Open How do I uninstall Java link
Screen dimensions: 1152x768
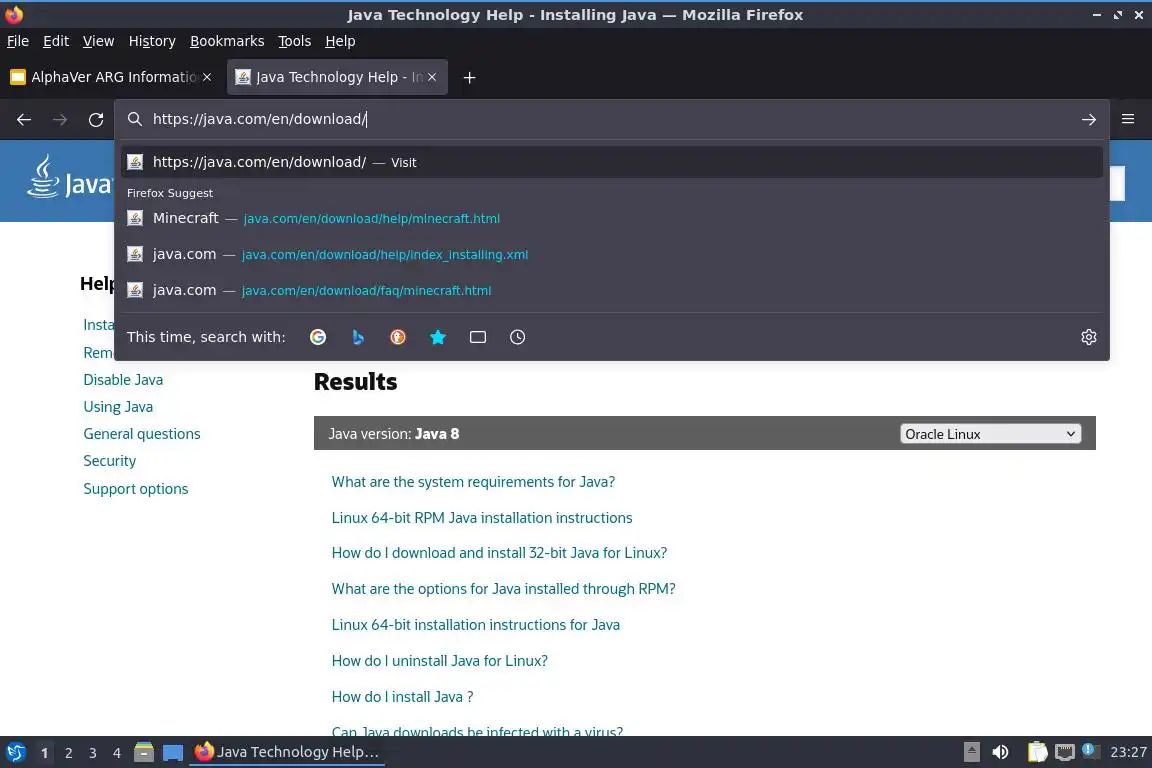pyautogui.click(x=439, y=661)
